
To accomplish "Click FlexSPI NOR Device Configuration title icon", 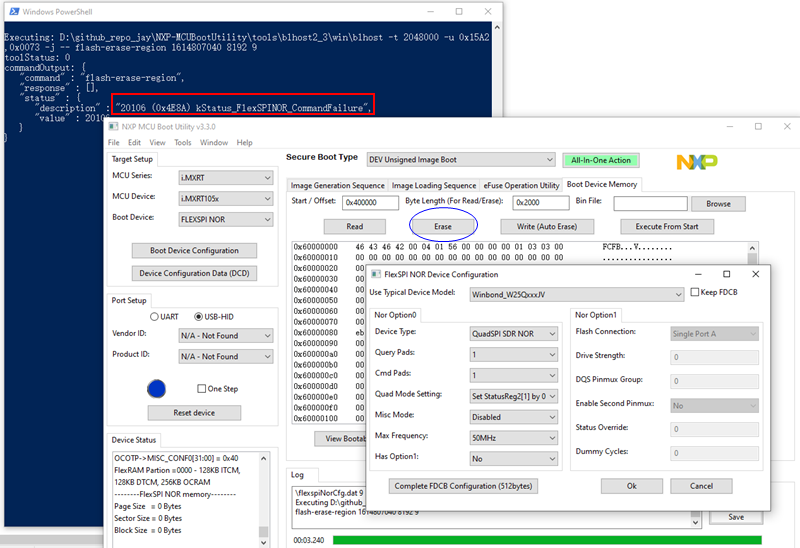I will point(376,275).
